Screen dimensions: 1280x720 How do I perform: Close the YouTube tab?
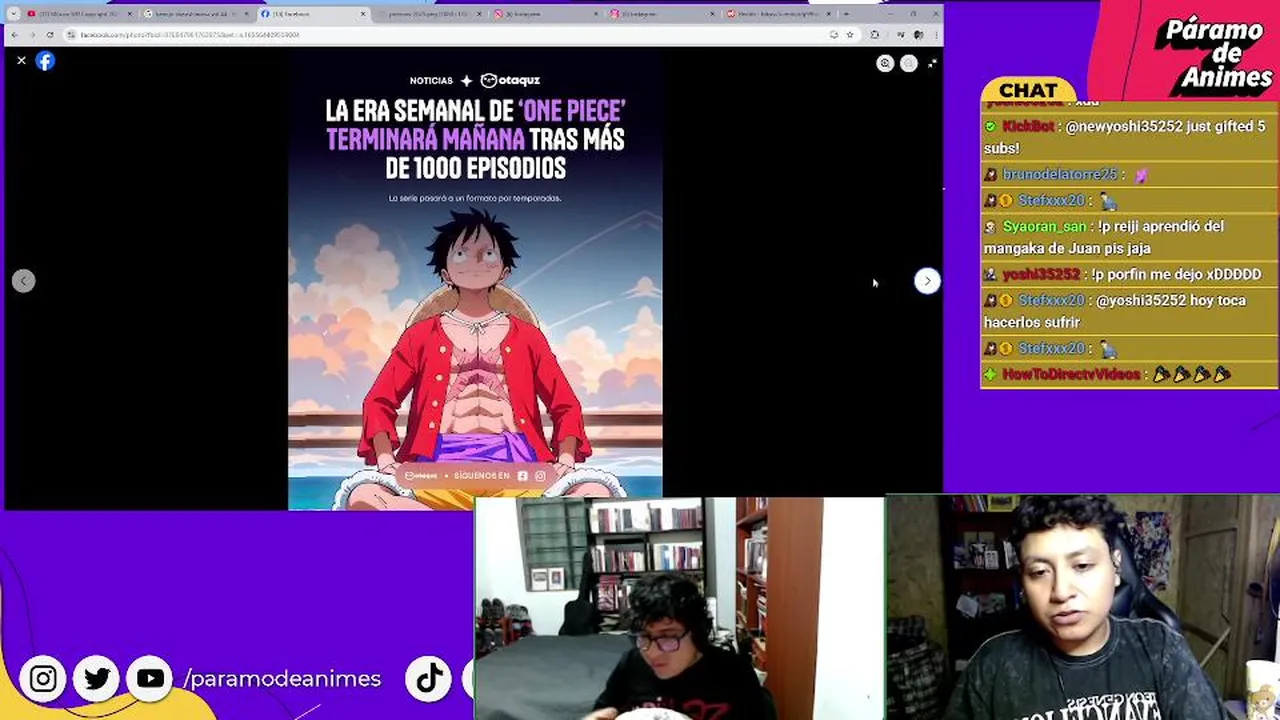coord(129,14)
